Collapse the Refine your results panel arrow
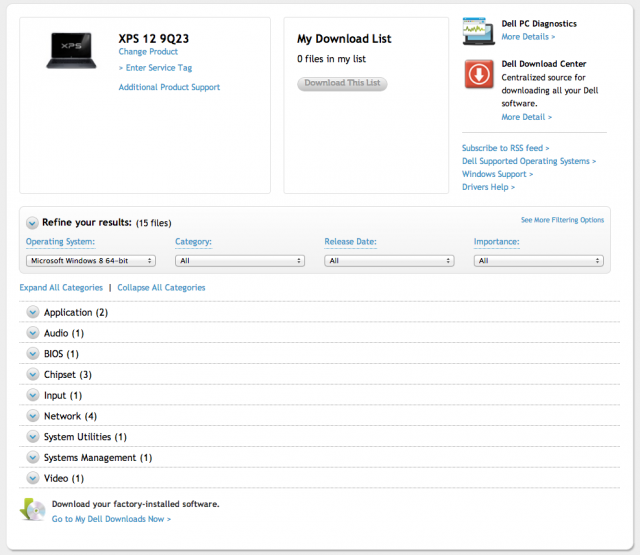640x555 pixels. [x=32, y=223]
